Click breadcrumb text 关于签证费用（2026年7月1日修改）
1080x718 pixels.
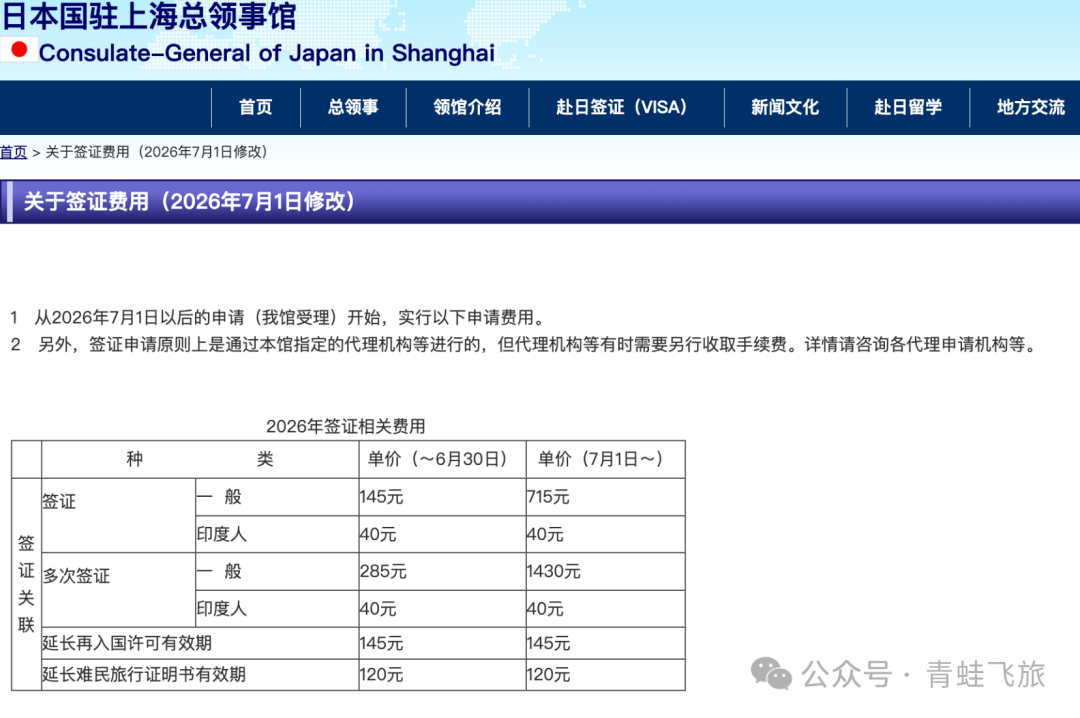(x=156, y=152)
